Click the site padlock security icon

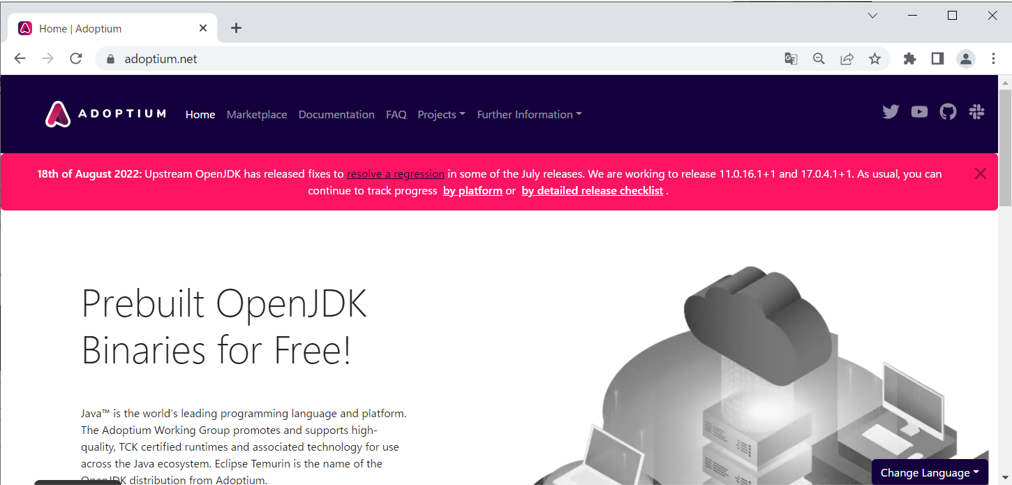pyautogui.click(x=110, y=59)
